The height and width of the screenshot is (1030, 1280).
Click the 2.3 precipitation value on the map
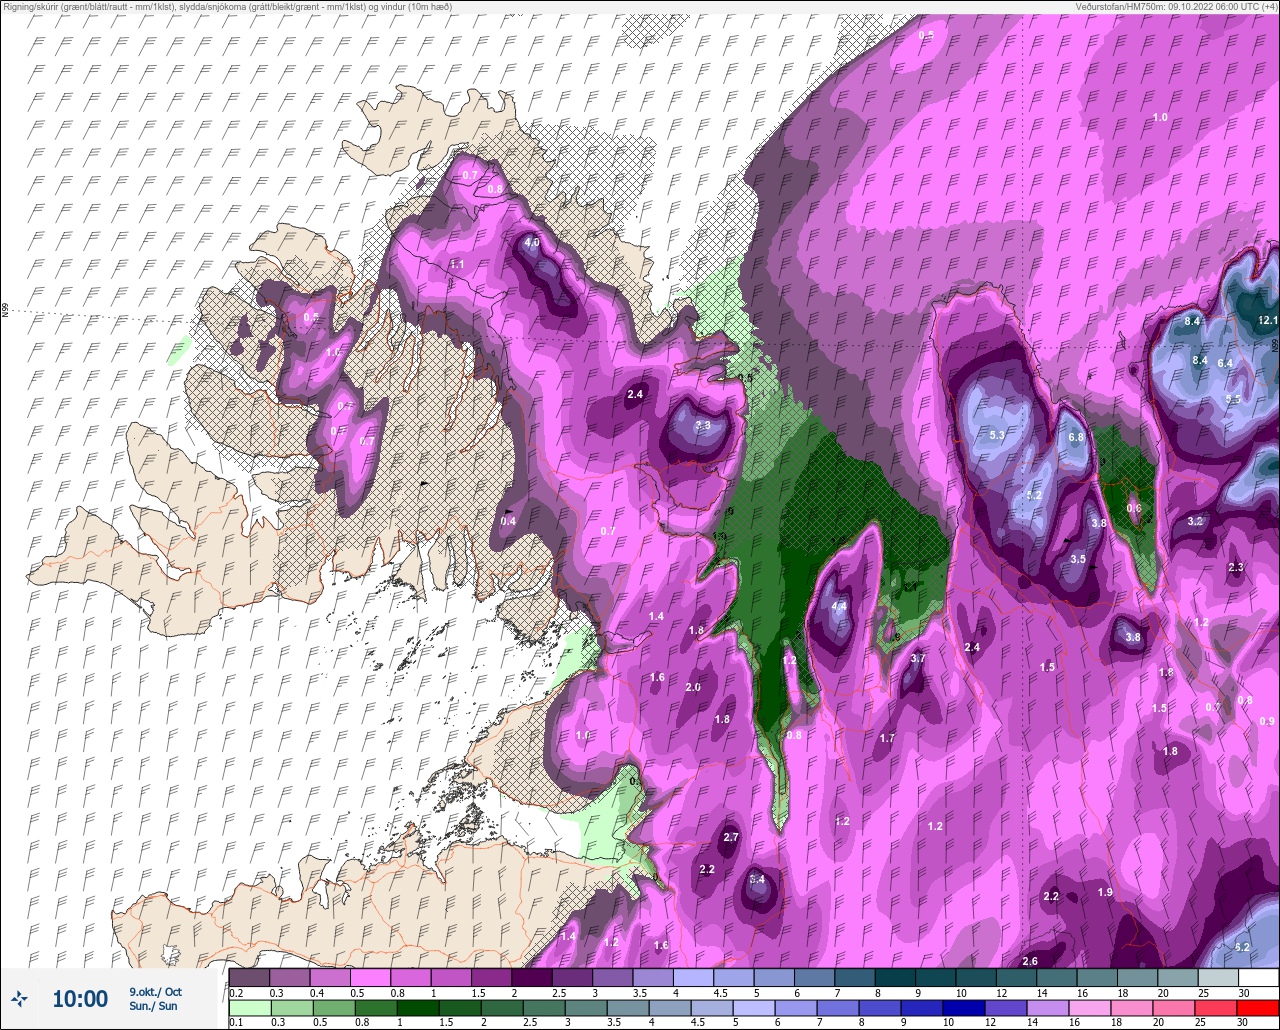[1235, 567]
